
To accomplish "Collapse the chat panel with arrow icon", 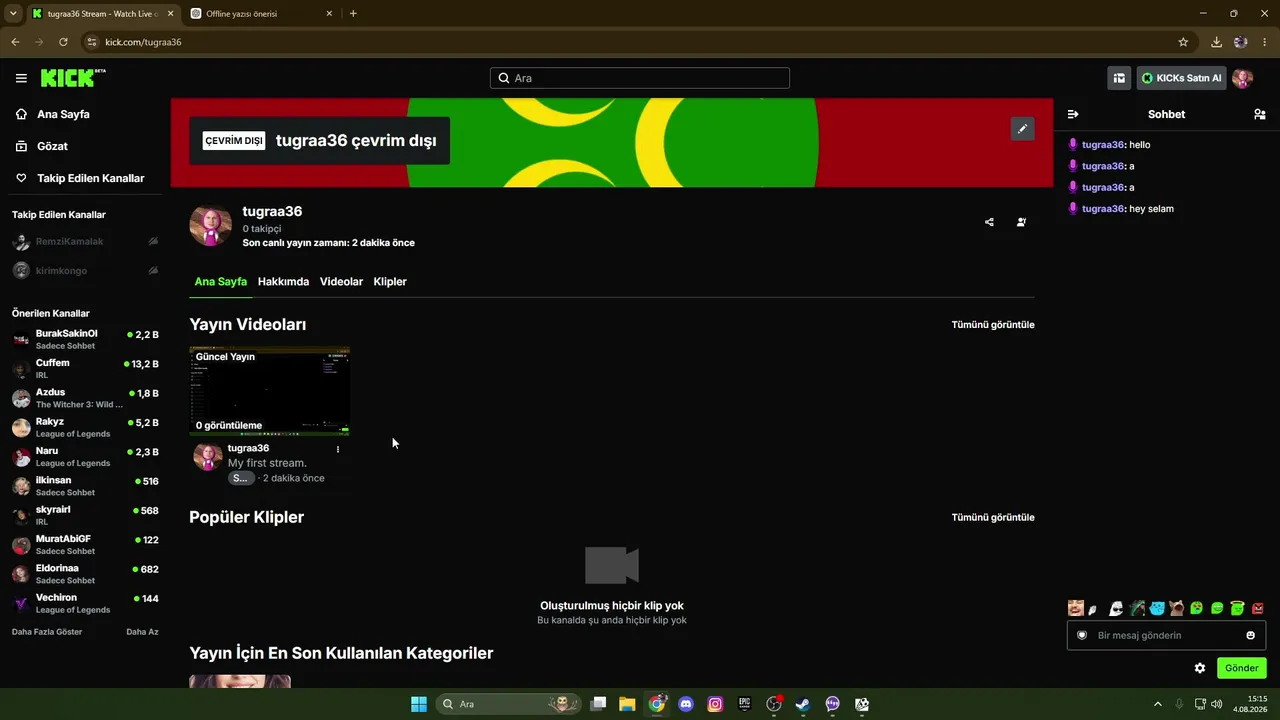I will pos(1073,114).
